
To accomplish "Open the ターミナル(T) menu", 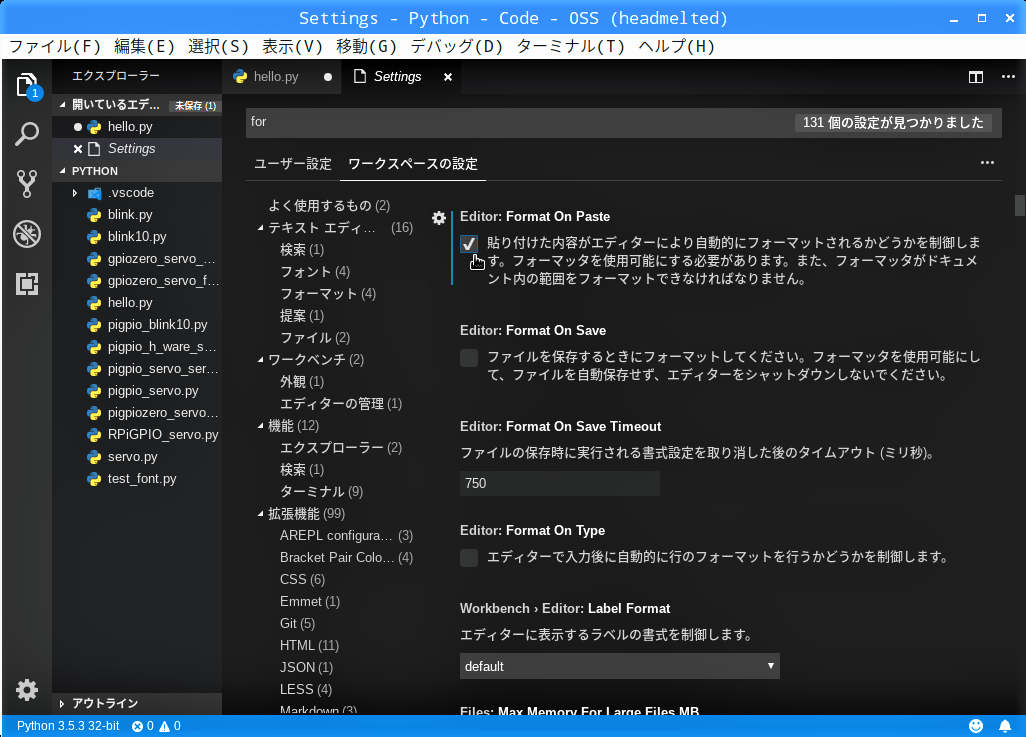I will click(570, 46).
